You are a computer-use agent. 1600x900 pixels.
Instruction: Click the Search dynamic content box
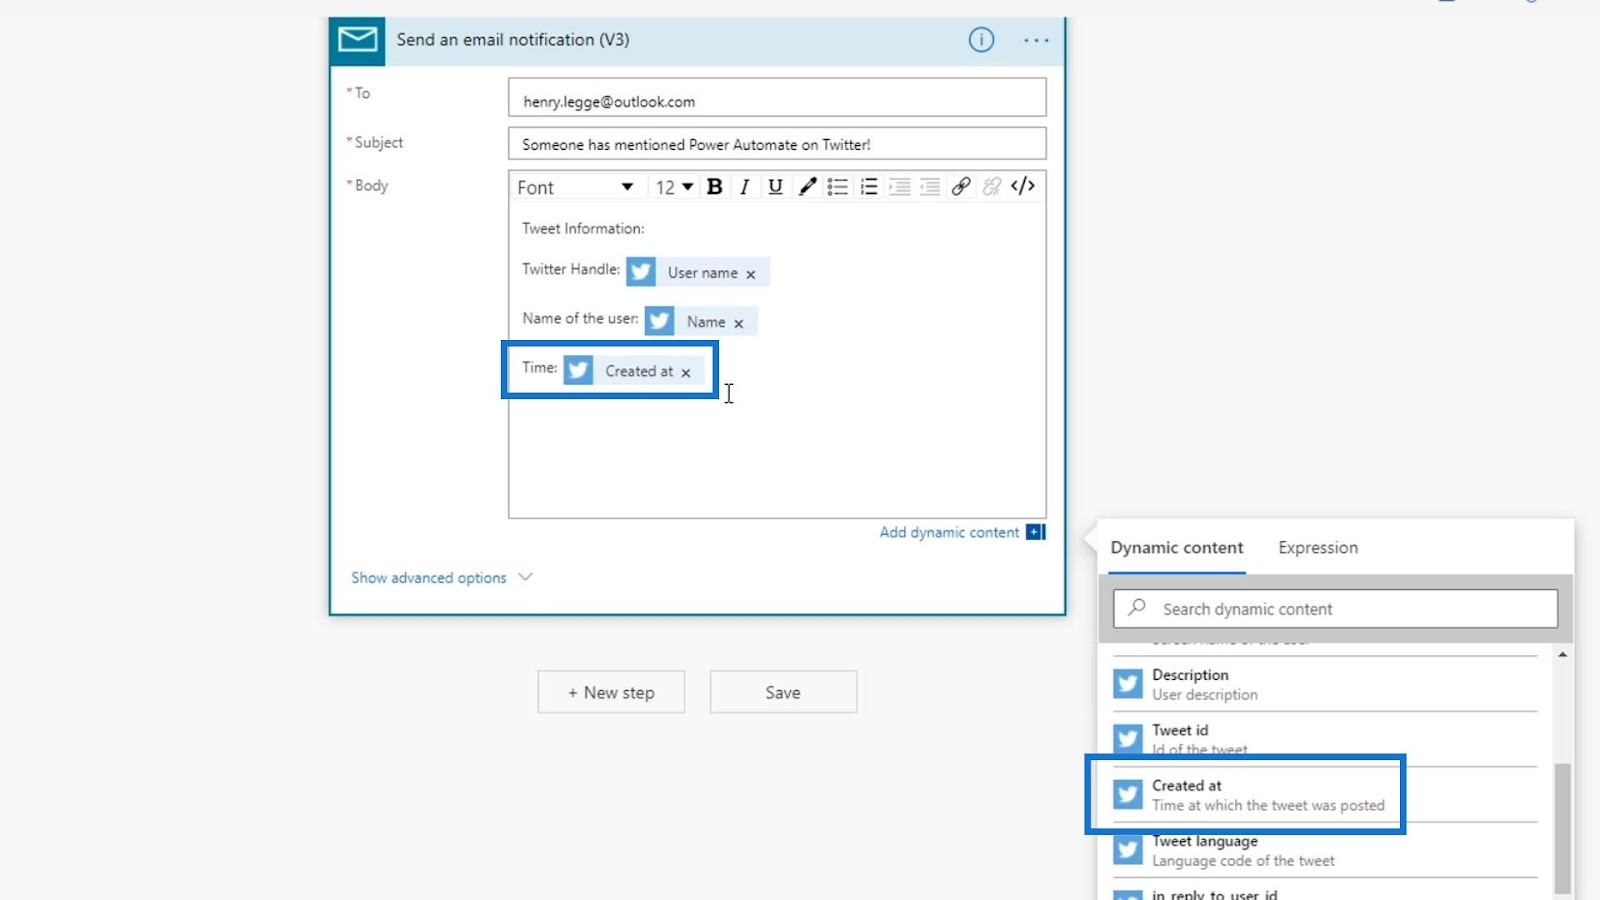pyautogui.click(x=1335, y=609)
